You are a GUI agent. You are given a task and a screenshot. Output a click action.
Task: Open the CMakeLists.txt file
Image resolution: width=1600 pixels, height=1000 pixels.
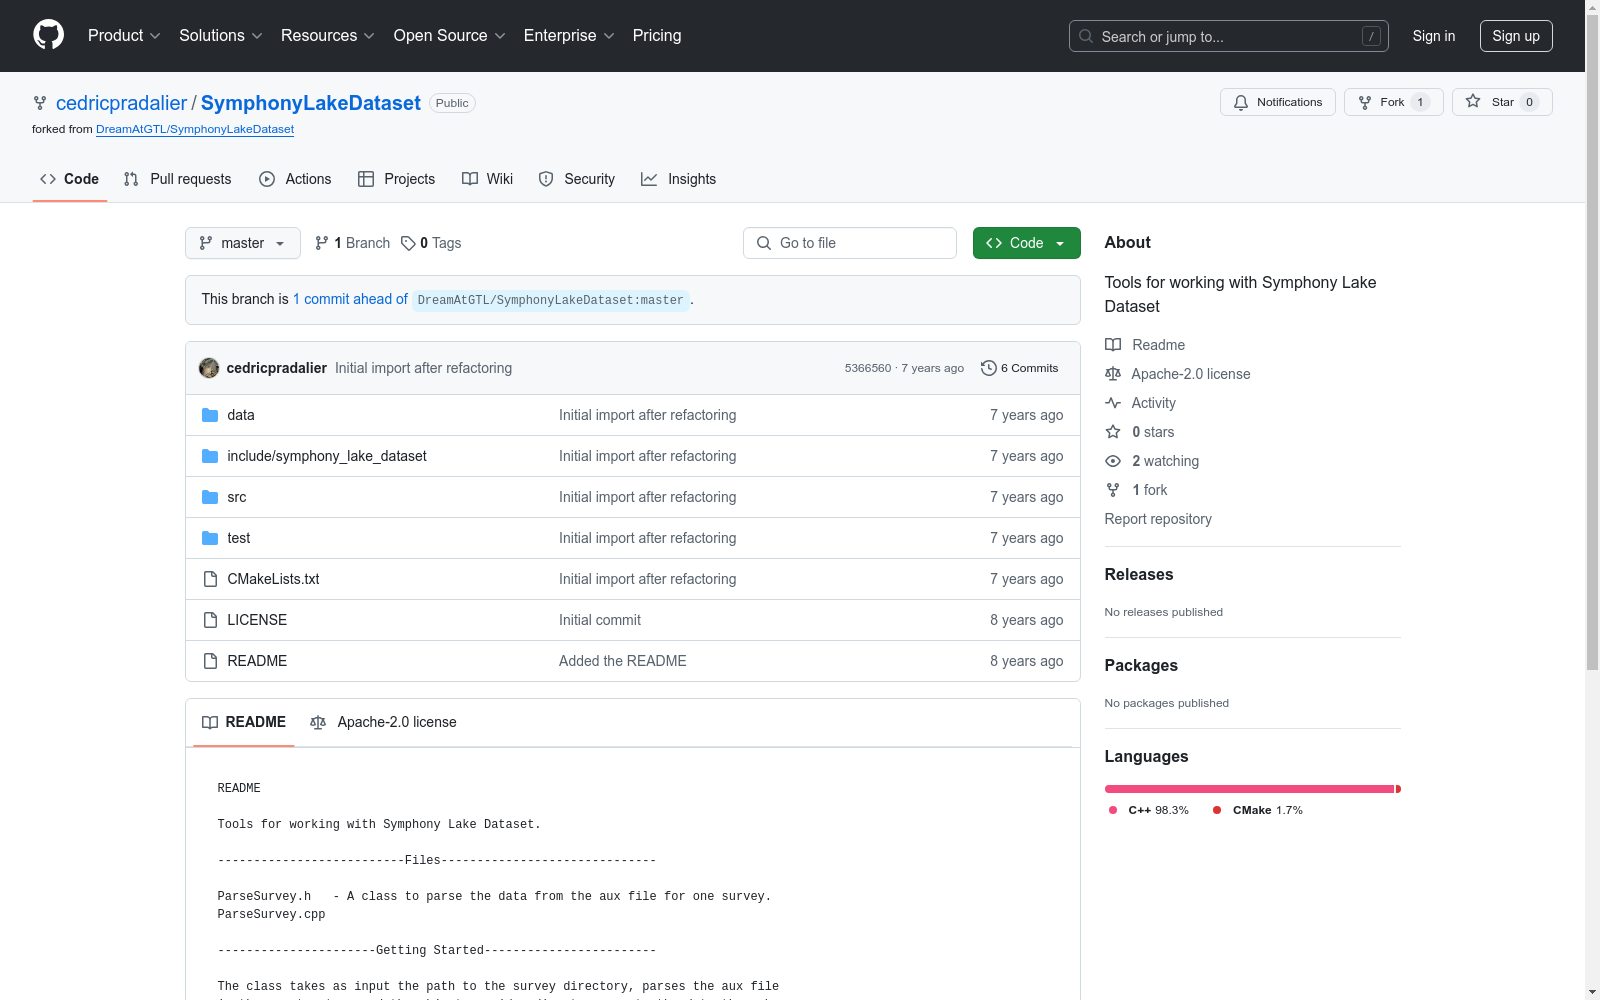(273, 579)
